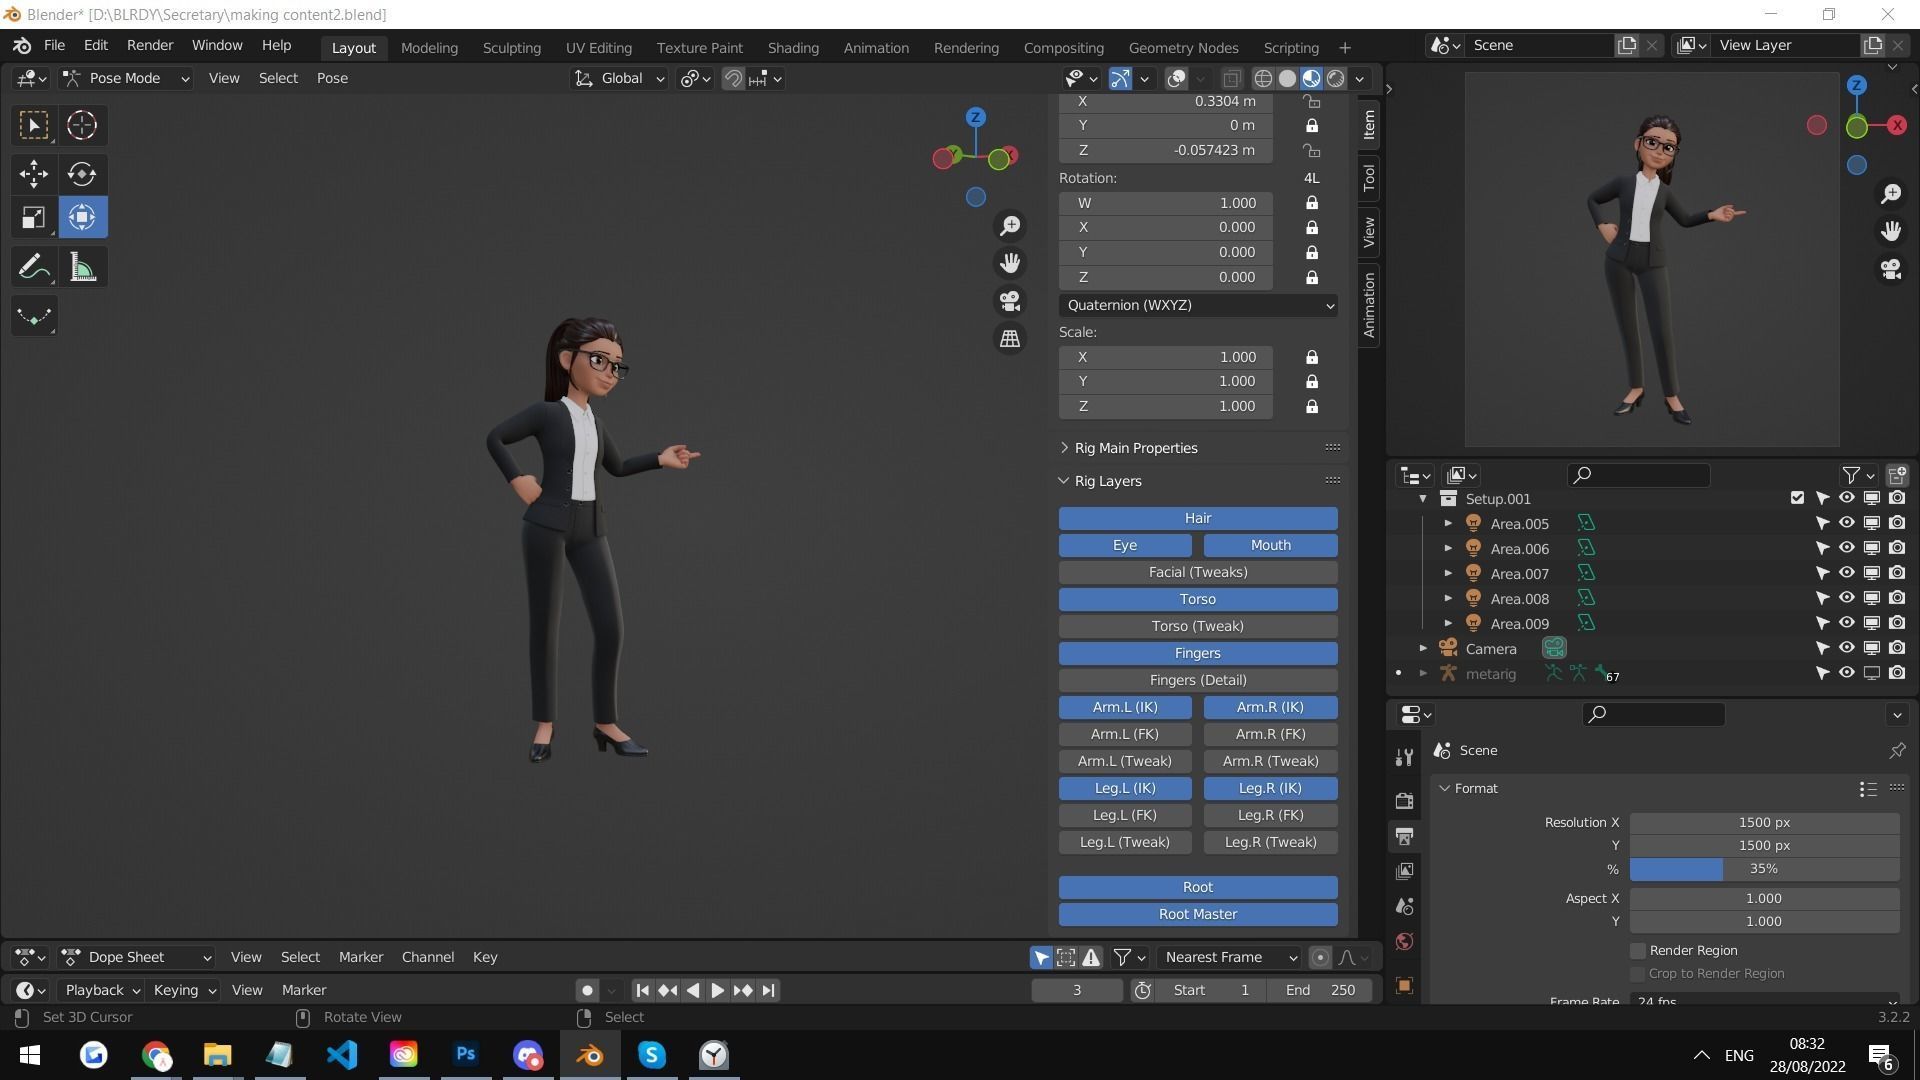Switch to the Animation workspace tab

[x=876, y=48]
